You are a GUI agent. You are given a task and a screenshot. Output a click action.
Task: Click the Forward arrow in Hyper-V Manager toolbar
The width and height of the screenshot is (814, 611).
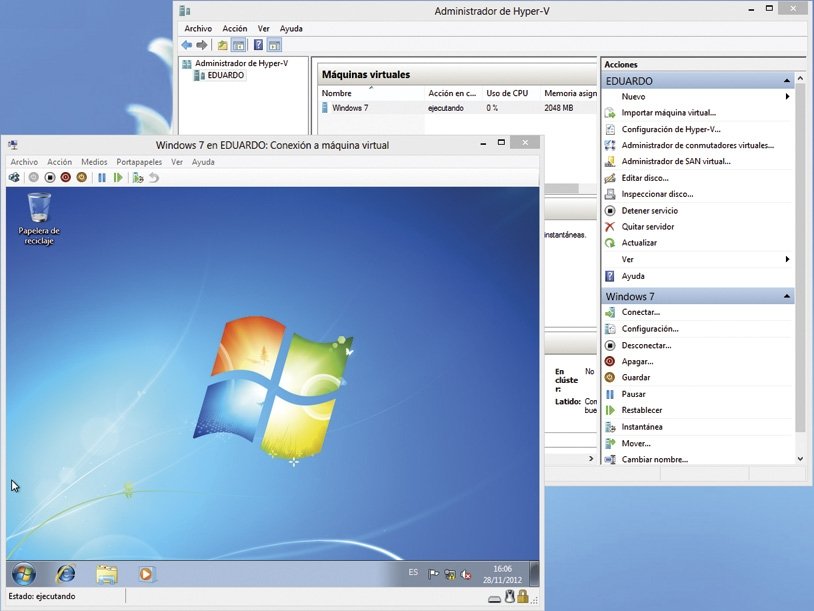[202, 45]
